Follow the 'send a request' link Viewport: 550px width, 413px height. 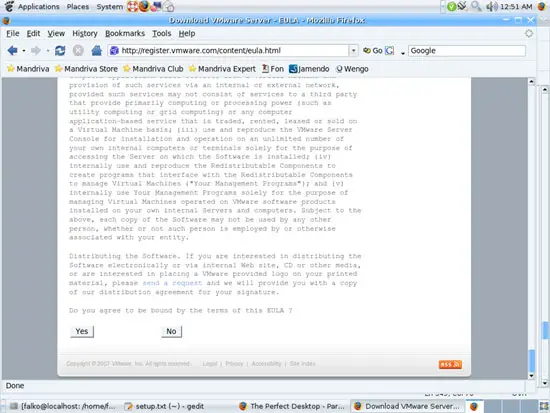172,283
